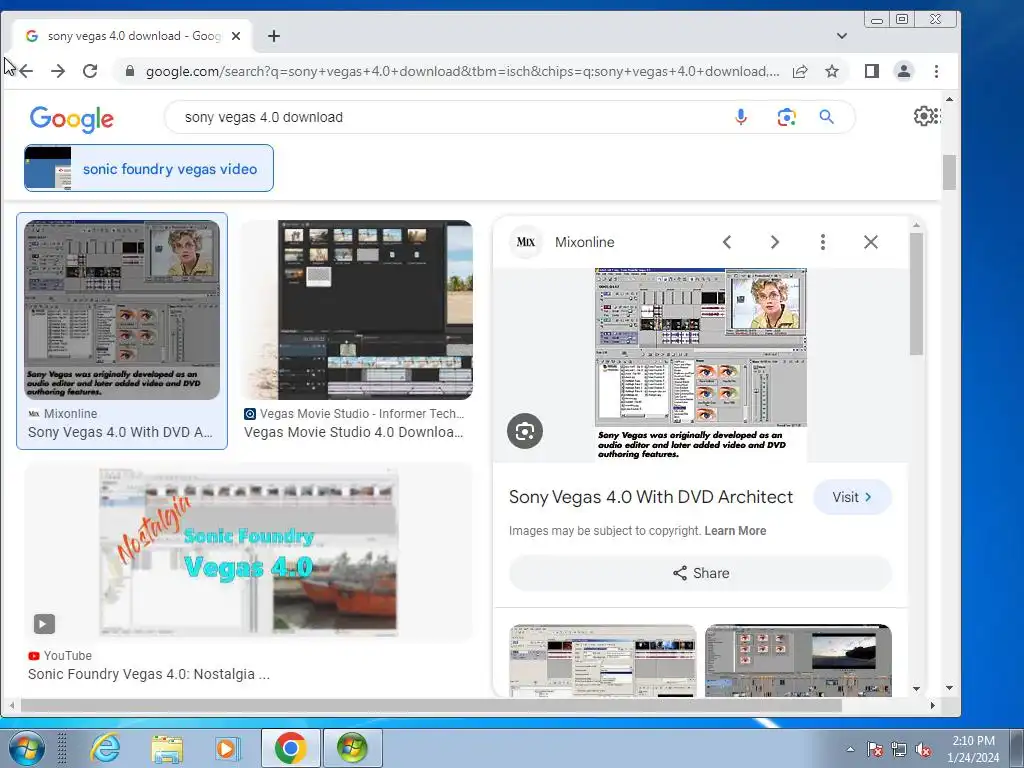Search by image with Google Lens icon
Screen dimensions: 1024x768
[786, 117]
